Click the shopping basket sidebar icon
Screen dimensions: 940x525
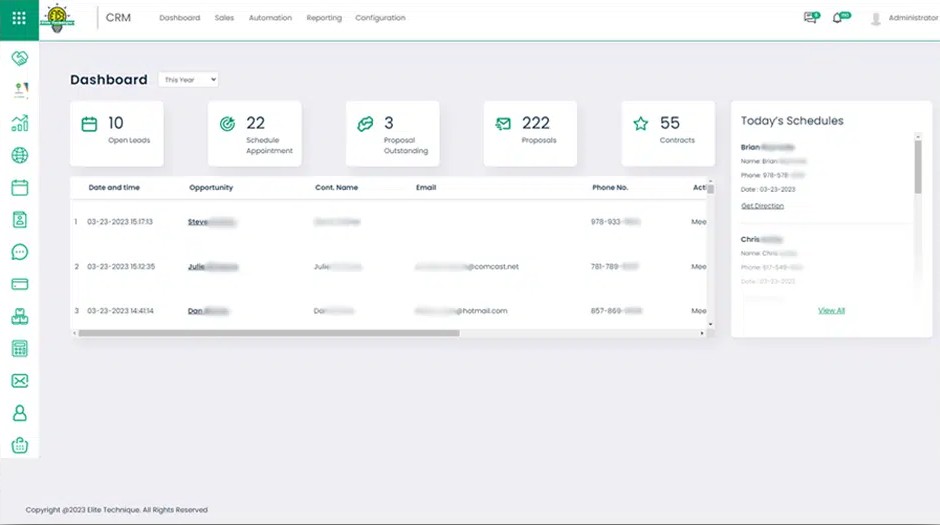pyautogui.click(x=19, y=445)
